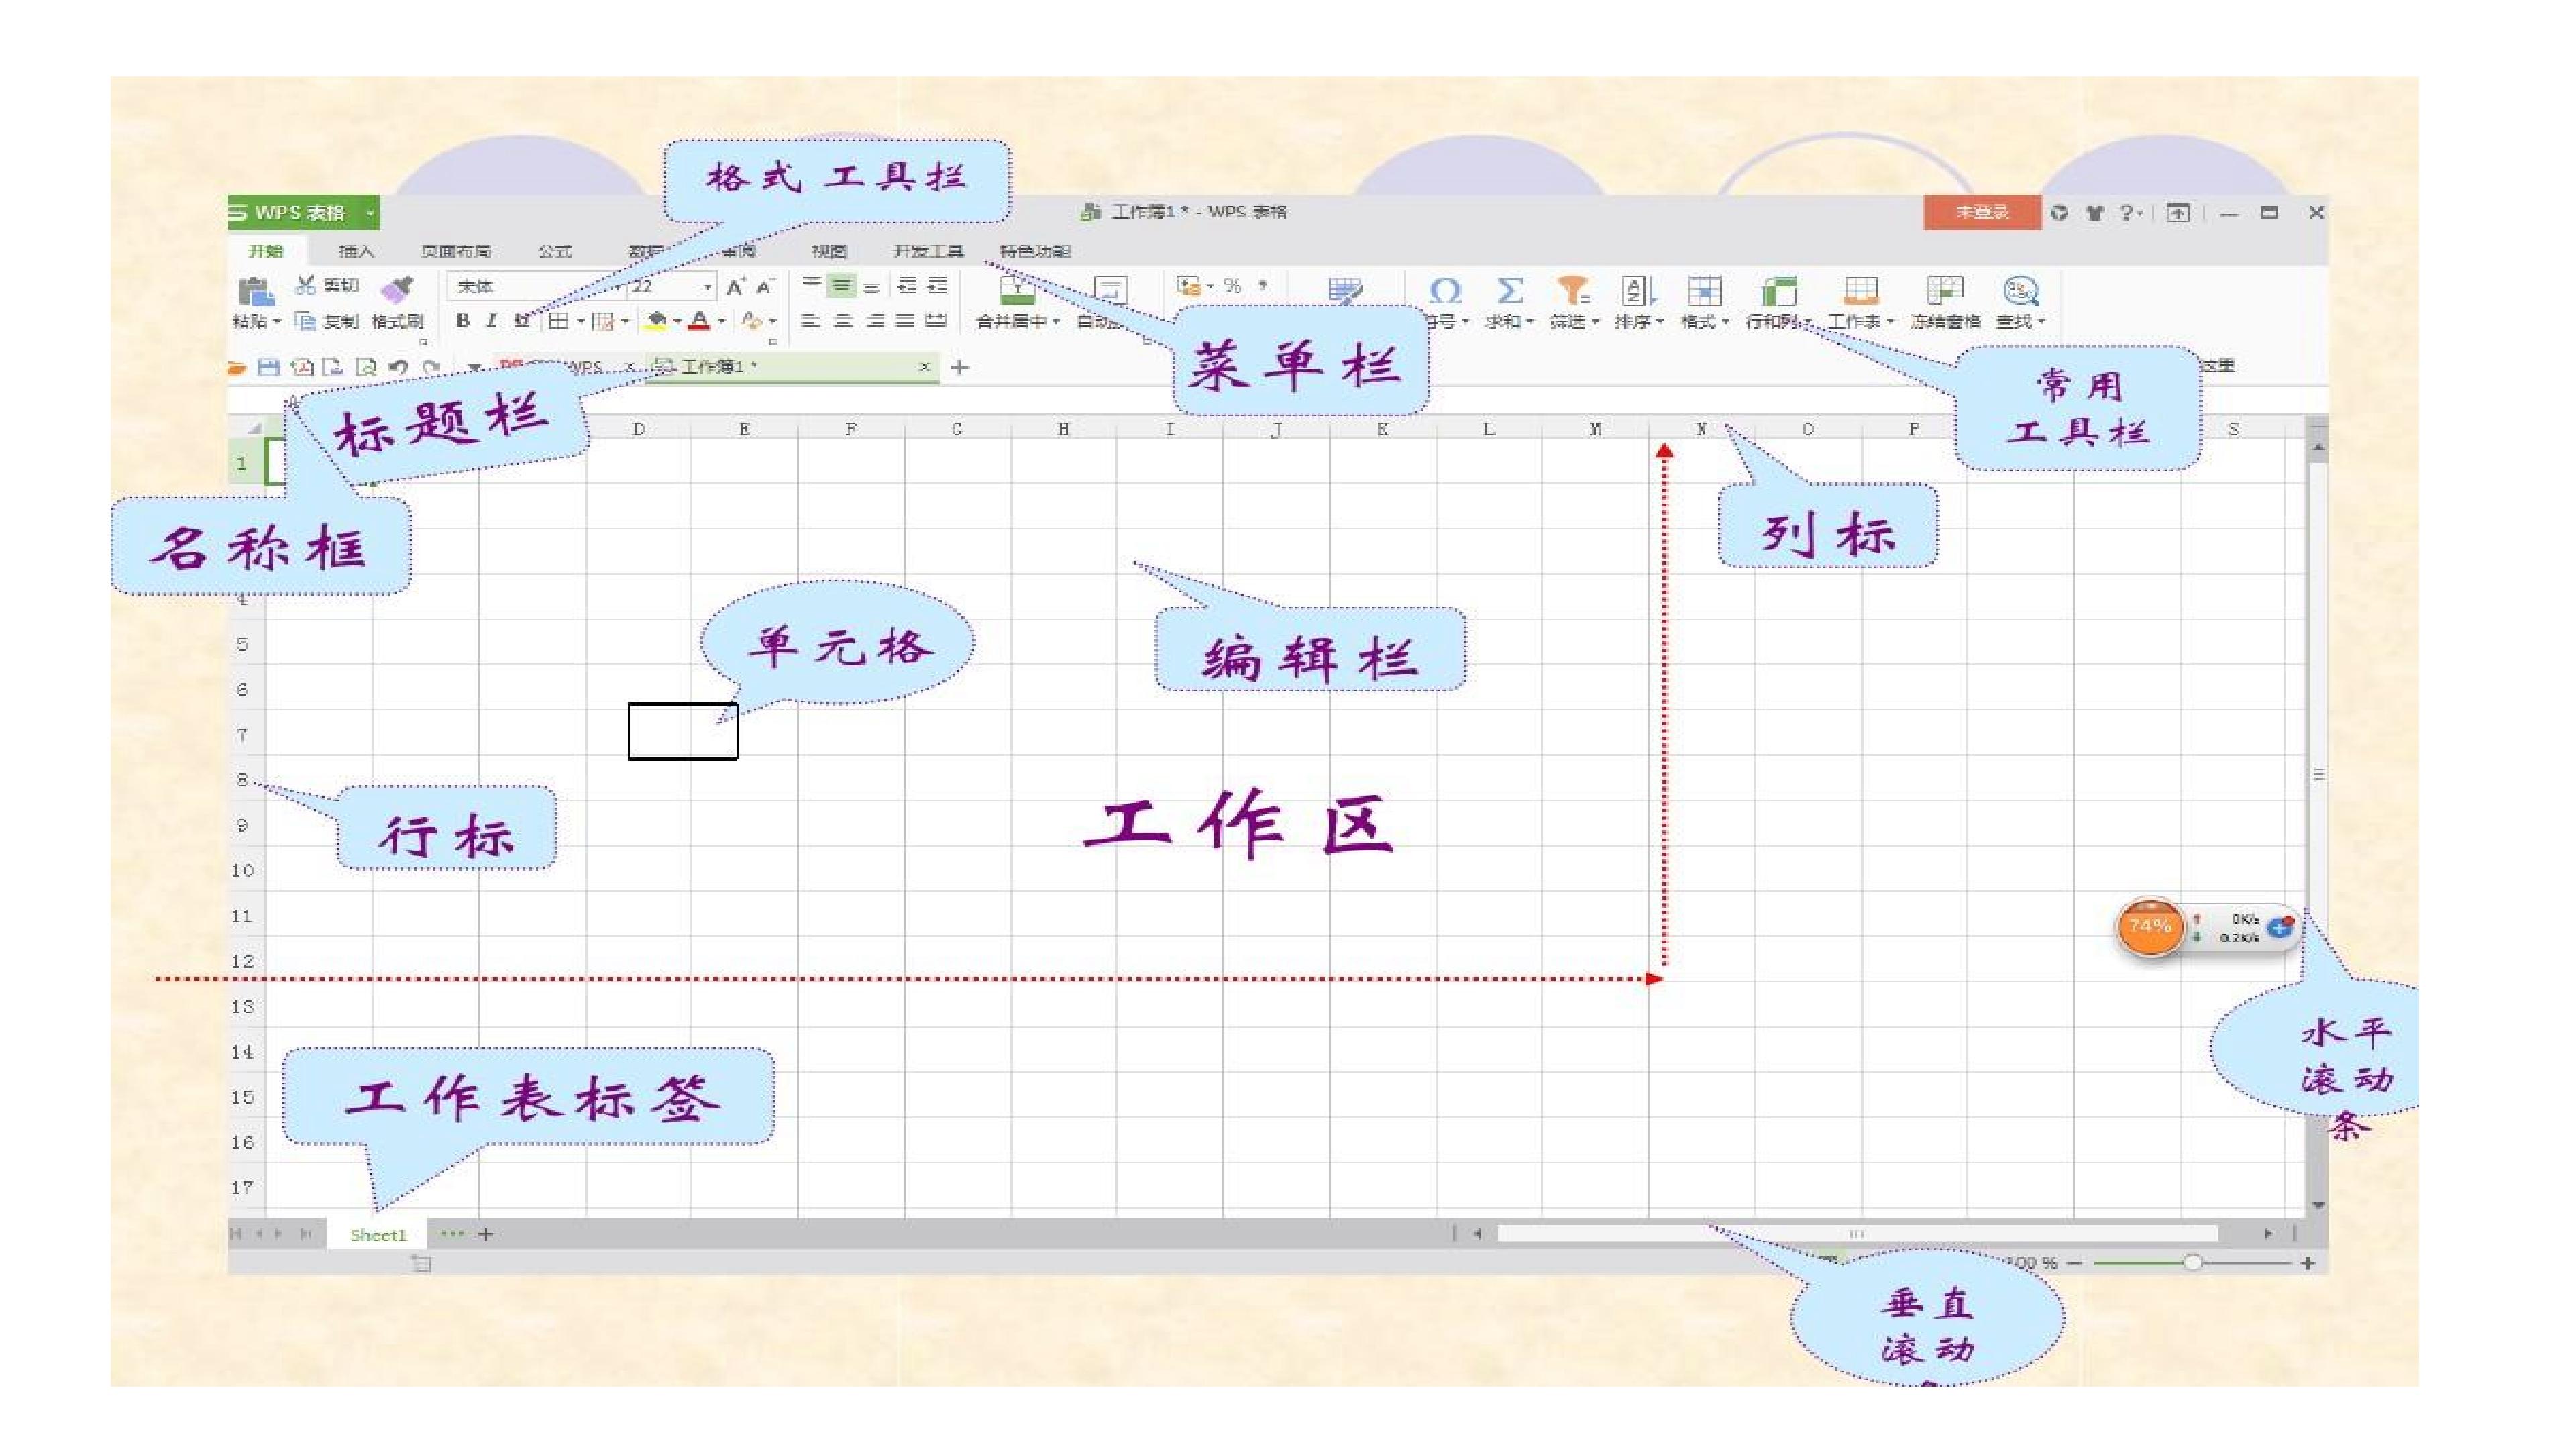Select the 工作簿1 document tab
Viewport: 2576px width, 1449px height.
[792, 367]
